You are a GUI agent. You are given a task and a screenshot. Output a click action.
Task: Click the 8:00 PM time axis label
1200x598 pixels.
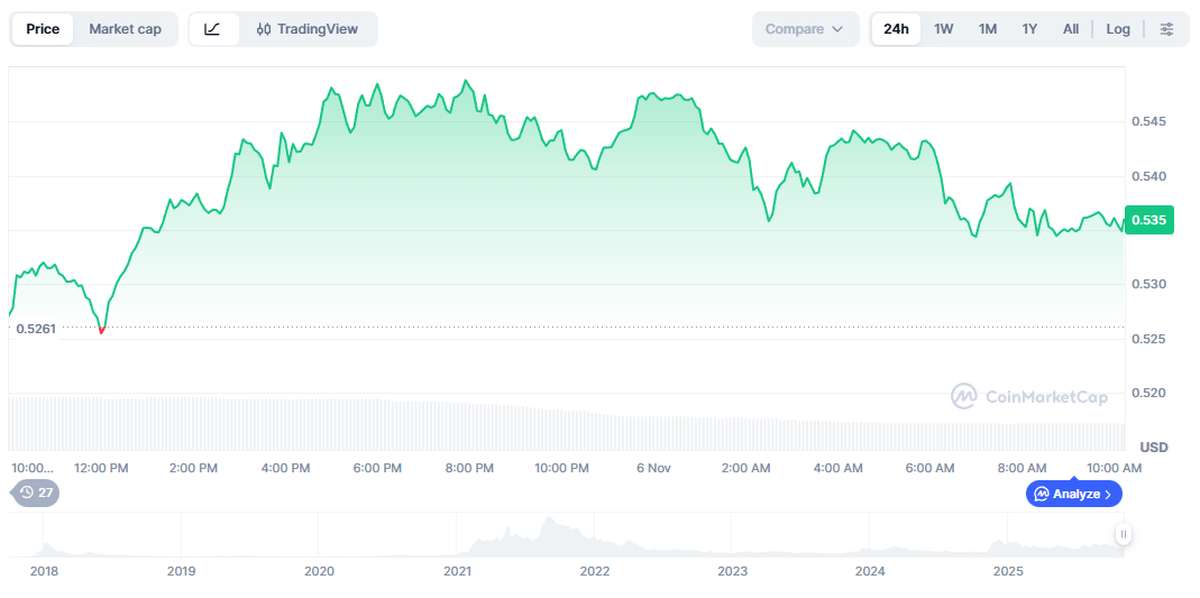470,468
